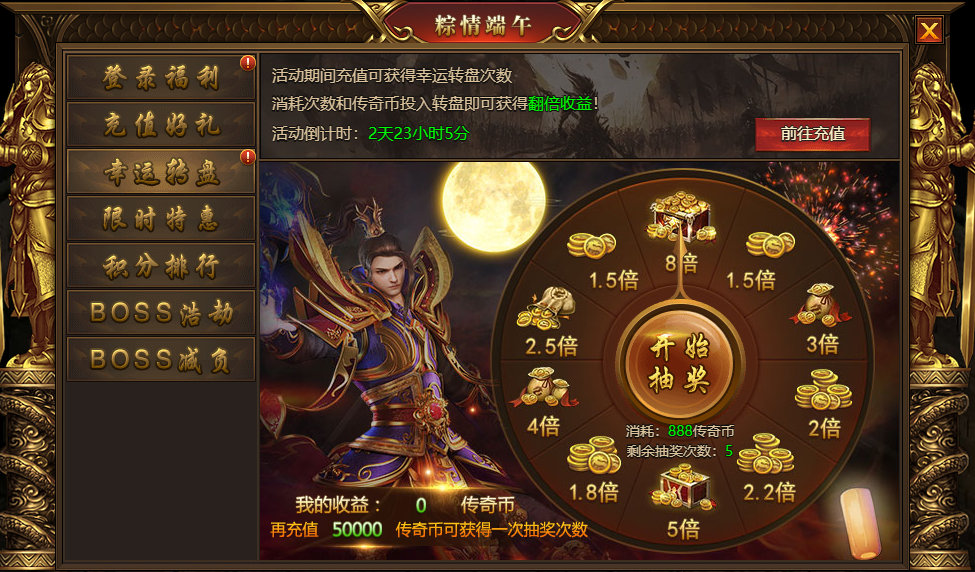
Task: Select the 3倍 money bag icon
Action: [821, 305]
